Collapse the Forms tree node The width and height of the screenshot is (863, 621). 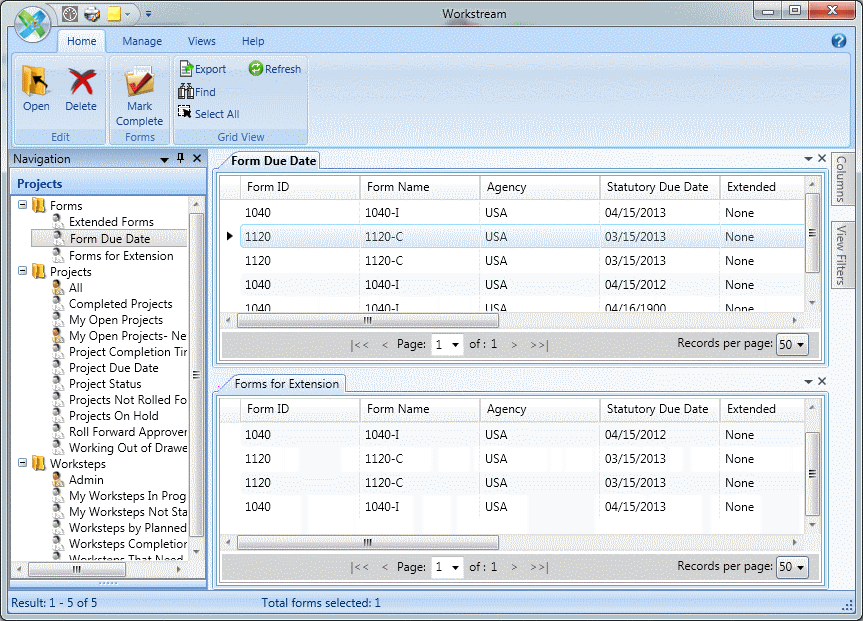click(x=22, y=204)
